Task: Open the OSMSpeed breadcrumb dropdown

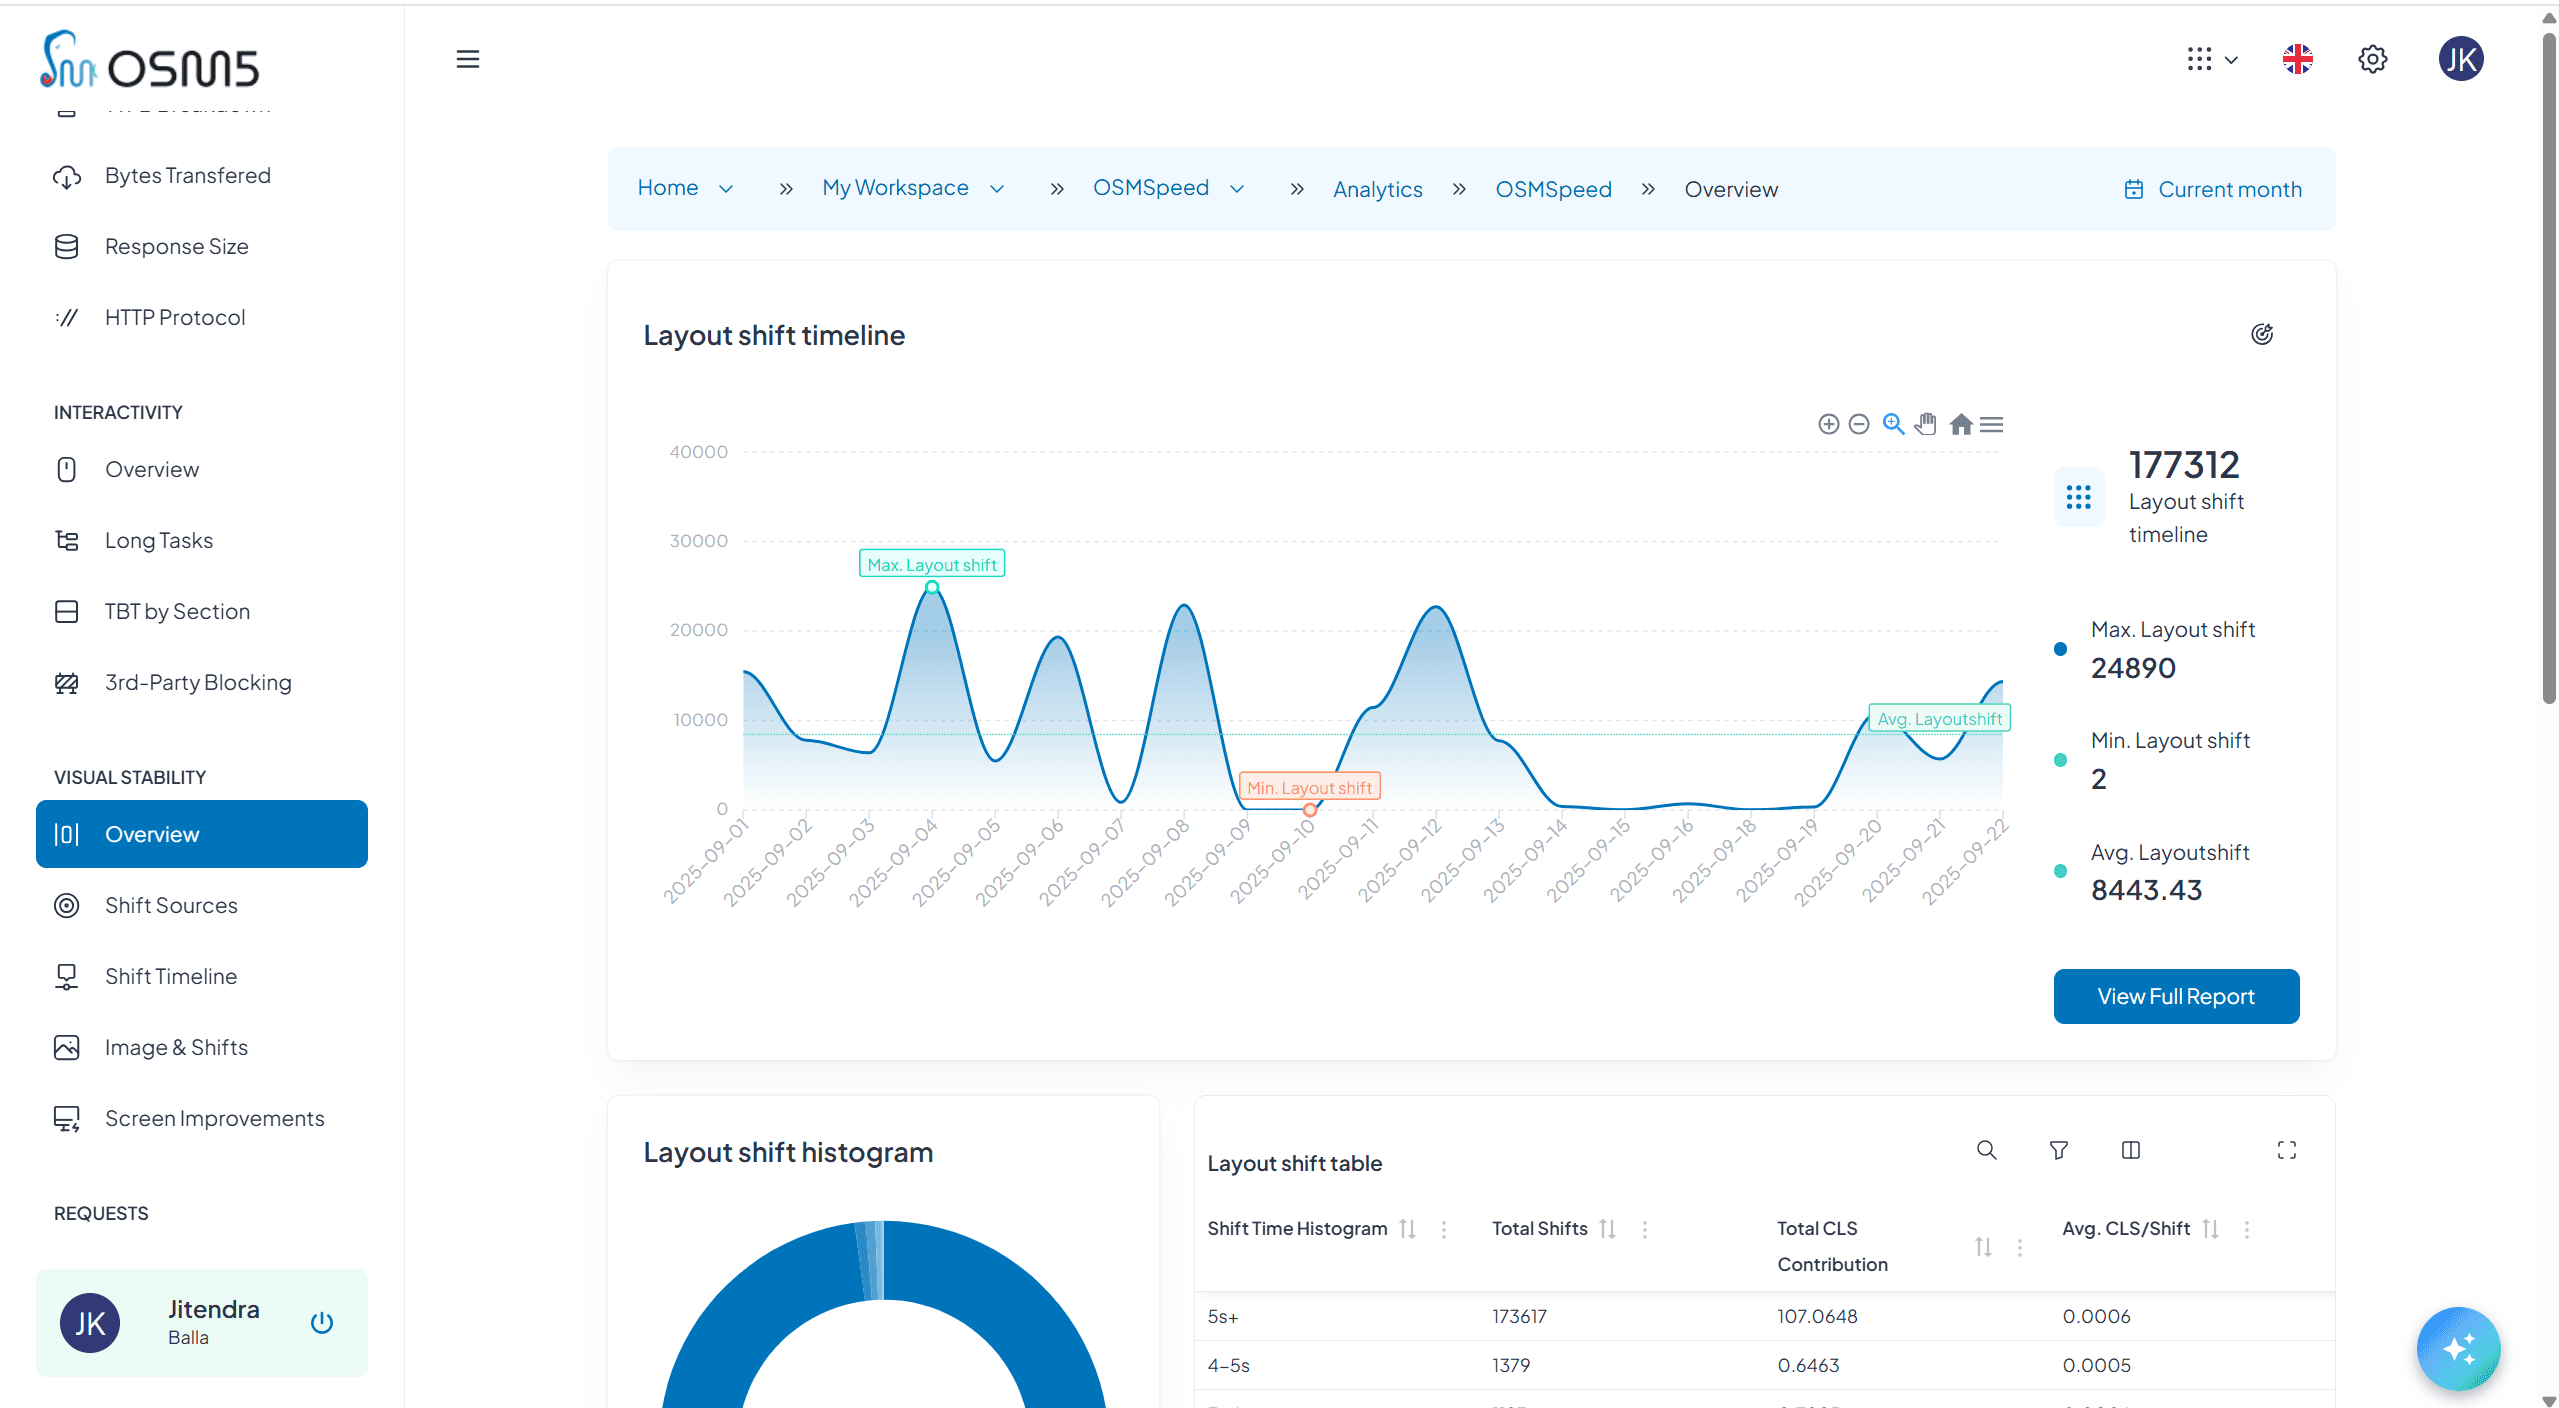Action: [1237, 188]
